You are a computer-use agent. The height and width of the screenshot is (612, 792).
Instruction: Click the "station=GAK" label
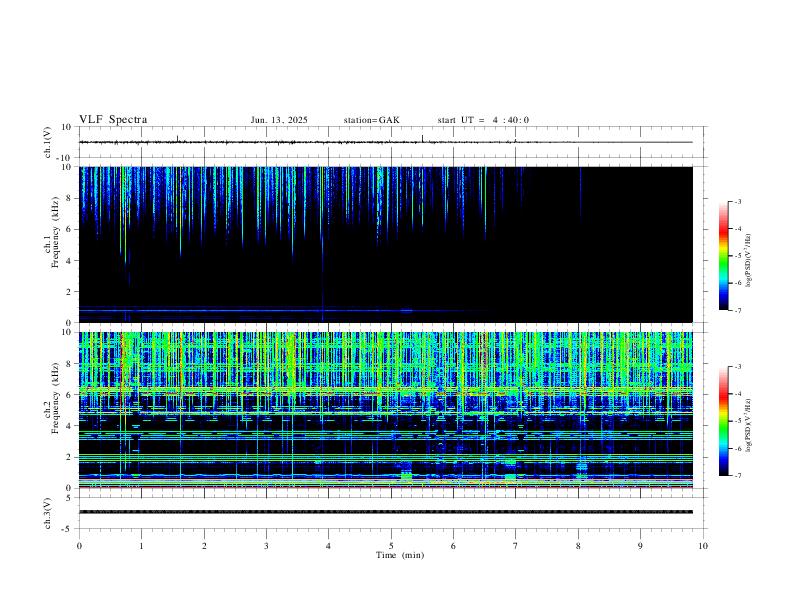(x=371, y=120)
